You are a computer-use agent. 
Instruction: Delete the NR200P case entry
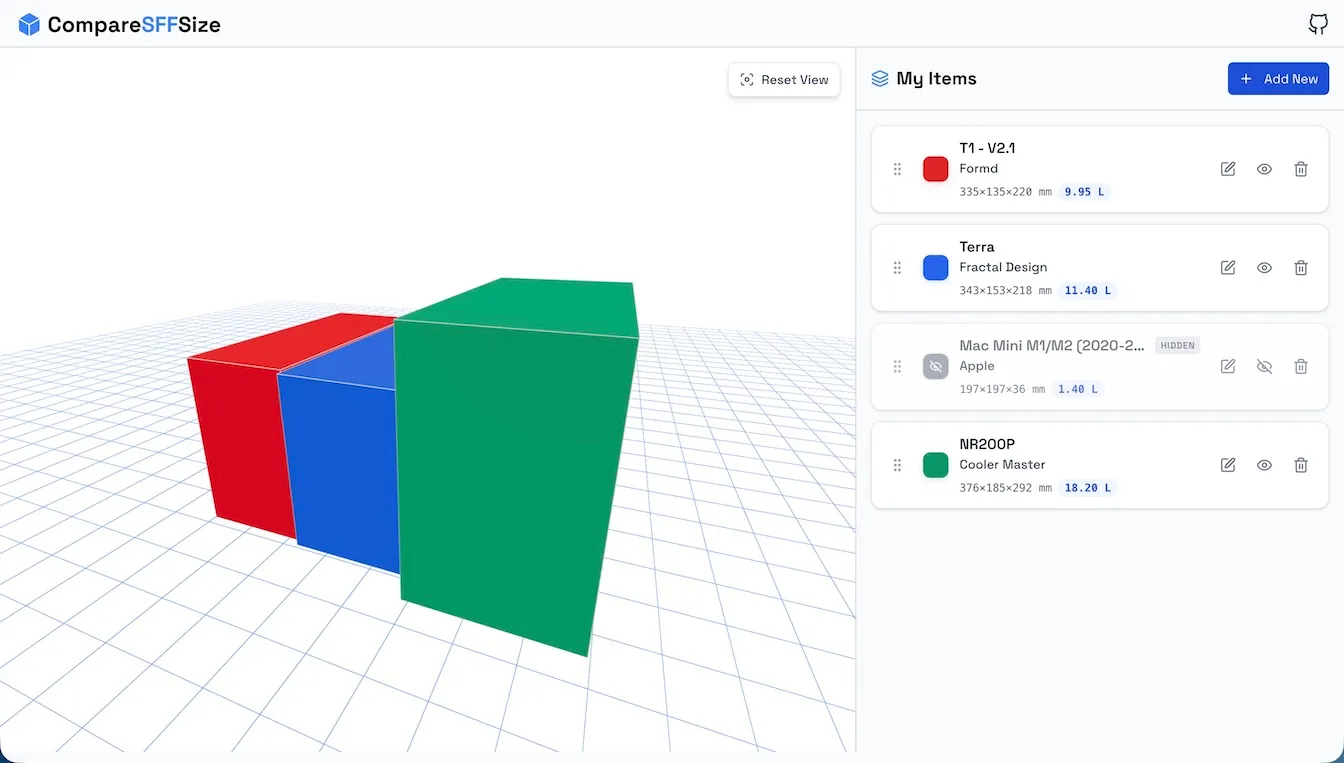[1301, 465]
